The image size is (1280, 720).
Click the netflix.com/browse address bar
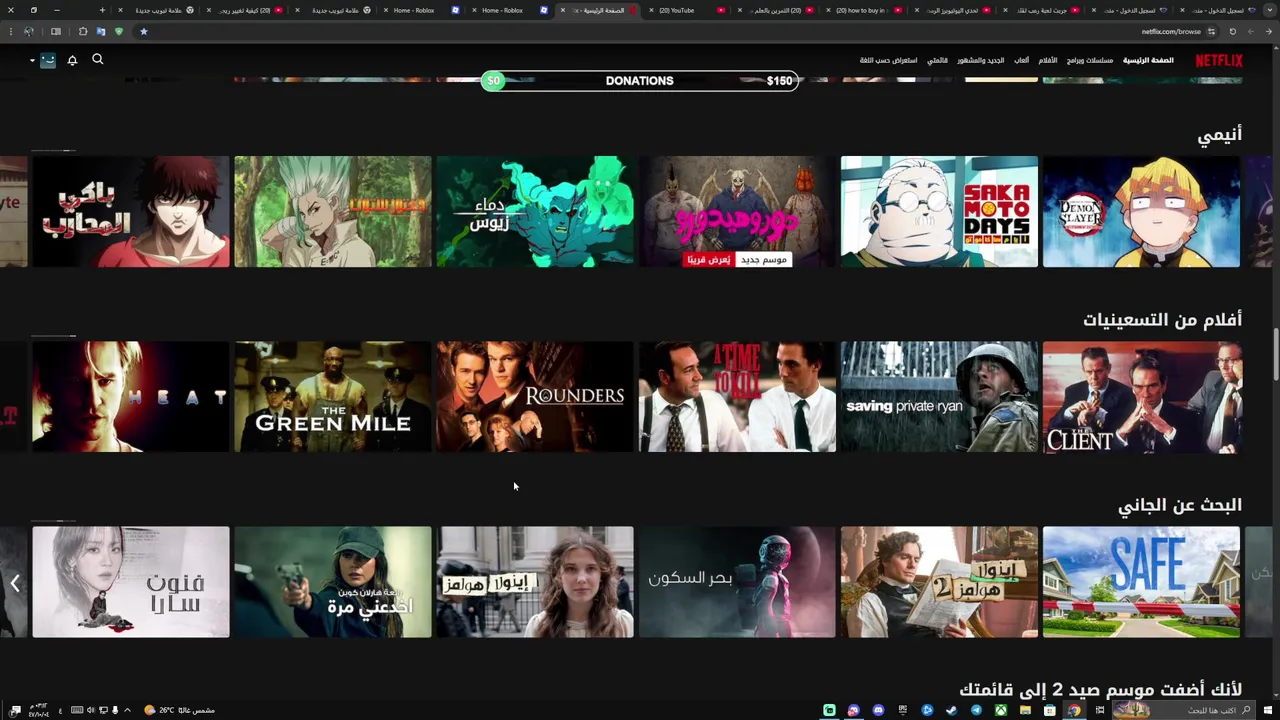click(x=1171, y=31)
